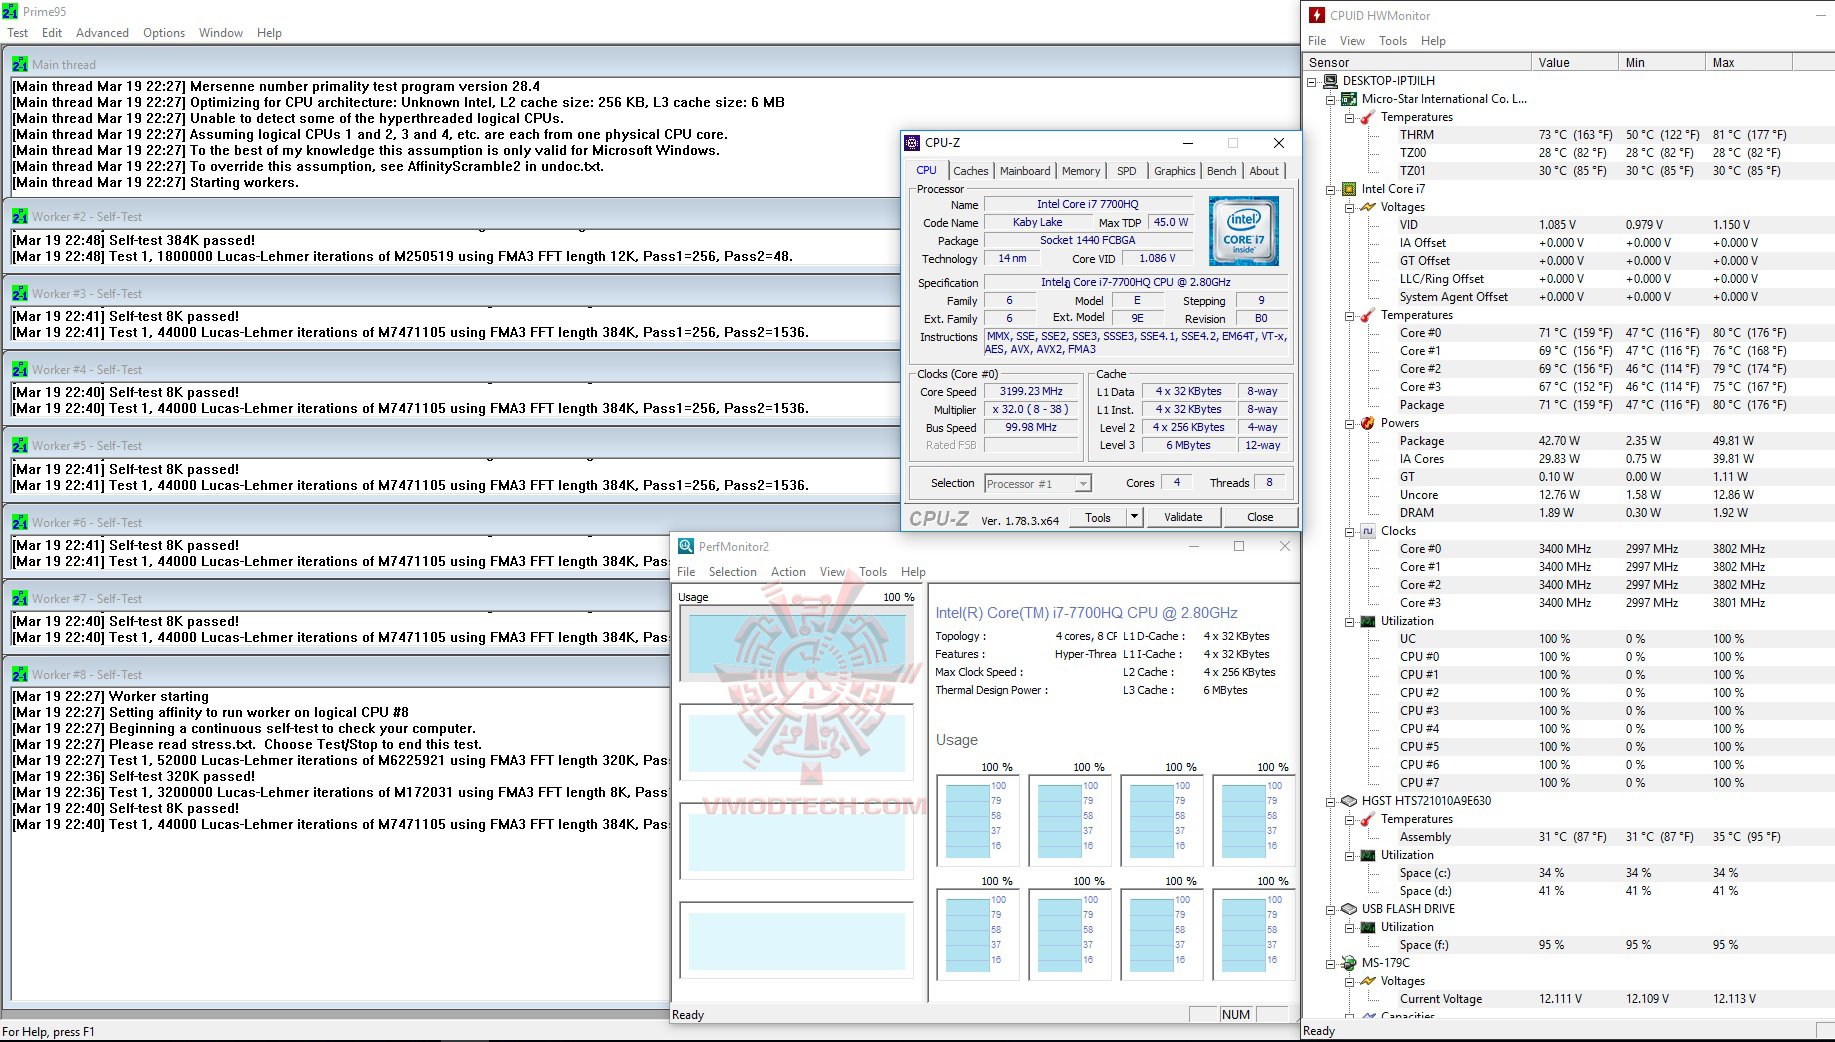This screenshot has height=1042, width=1835.
Task: Click the Utilization icon under HGST drive
Action: (1370, 855)
